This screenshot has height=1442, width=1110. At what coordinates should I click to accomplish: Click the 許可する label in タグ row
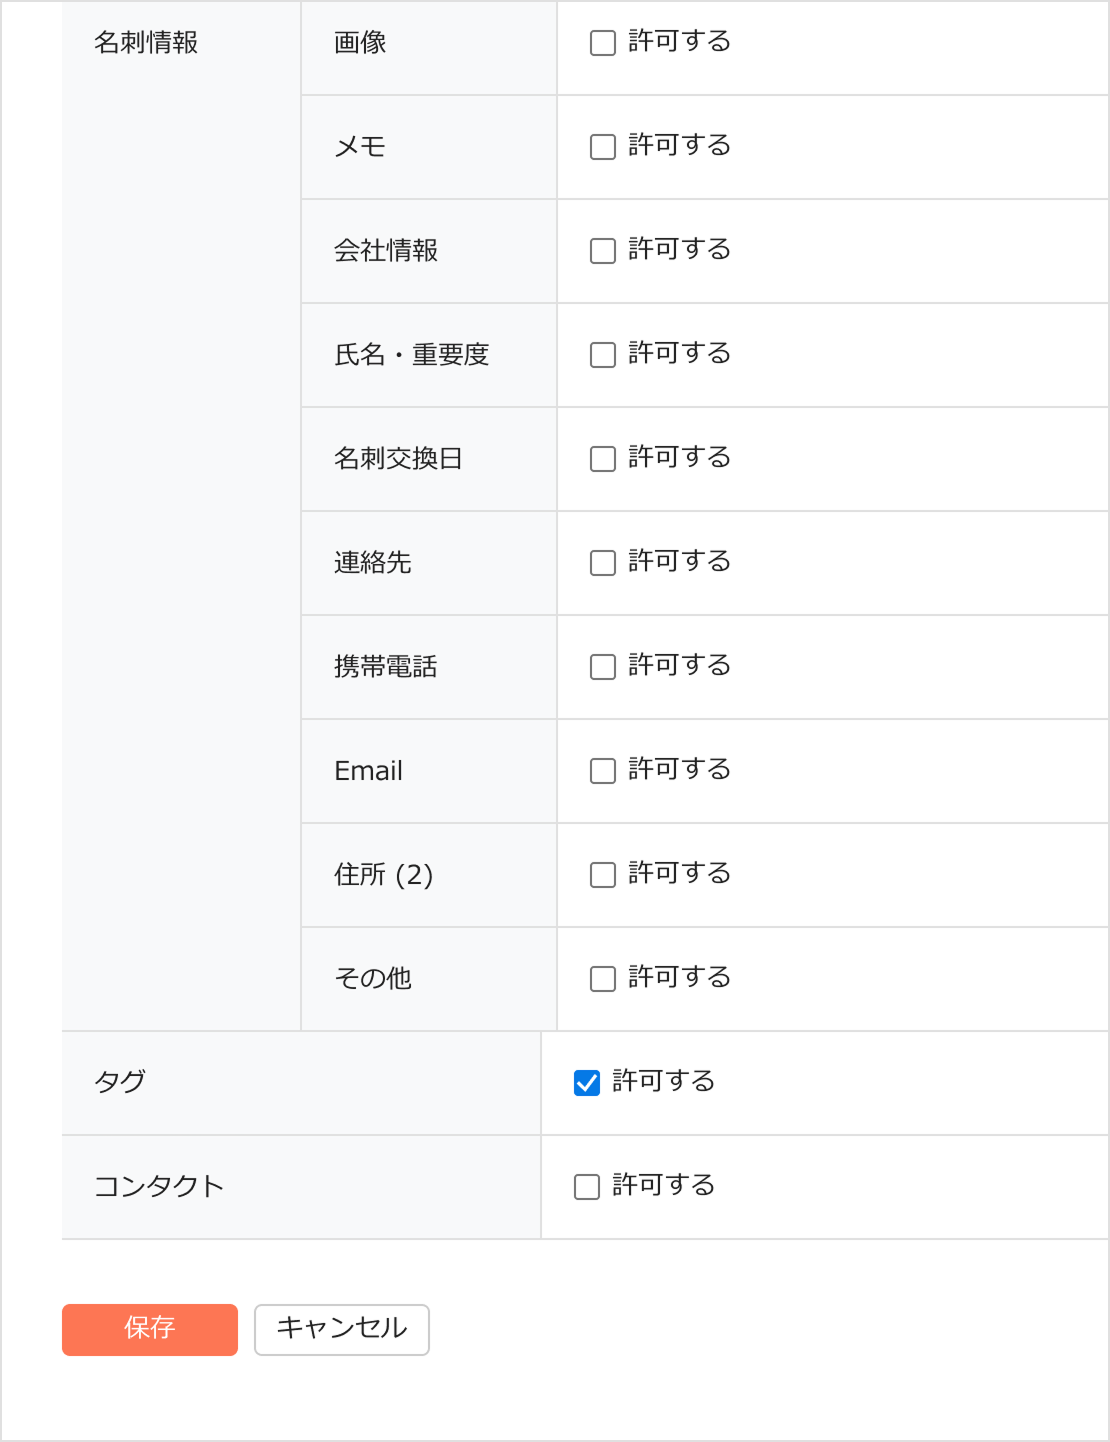(x=663, y=1082)
